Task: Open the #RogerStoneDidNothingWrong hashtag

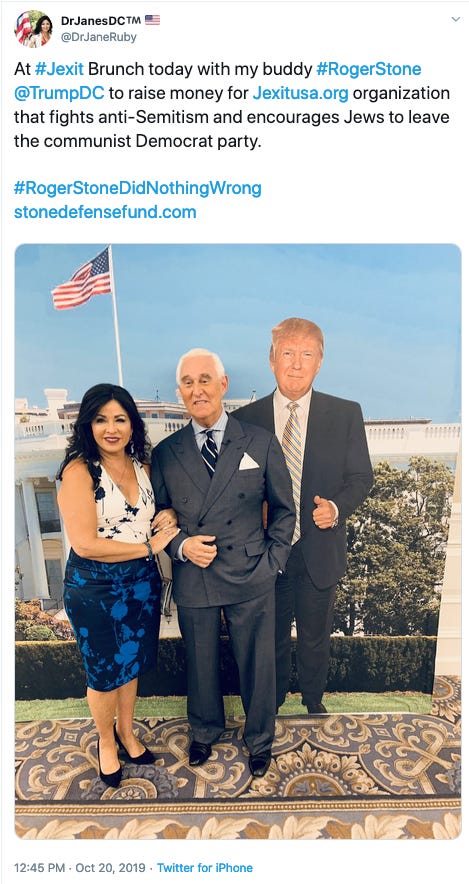Action: coord(138,188)
